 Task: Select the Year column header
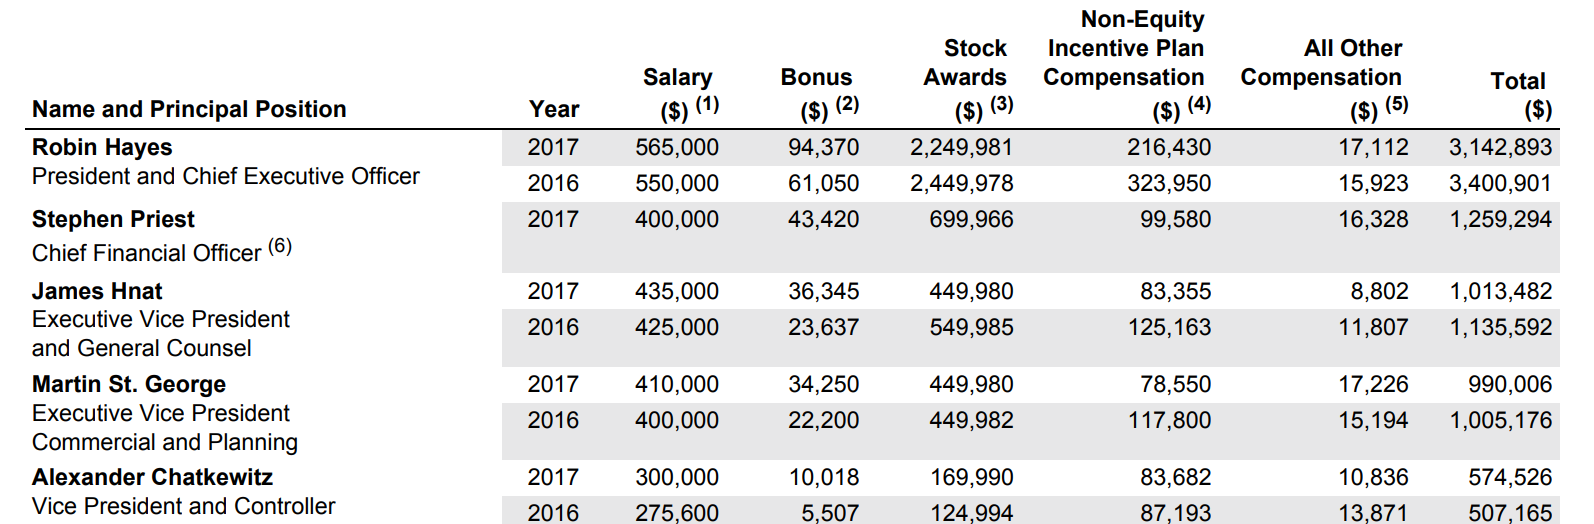click(x=554, y=109)
